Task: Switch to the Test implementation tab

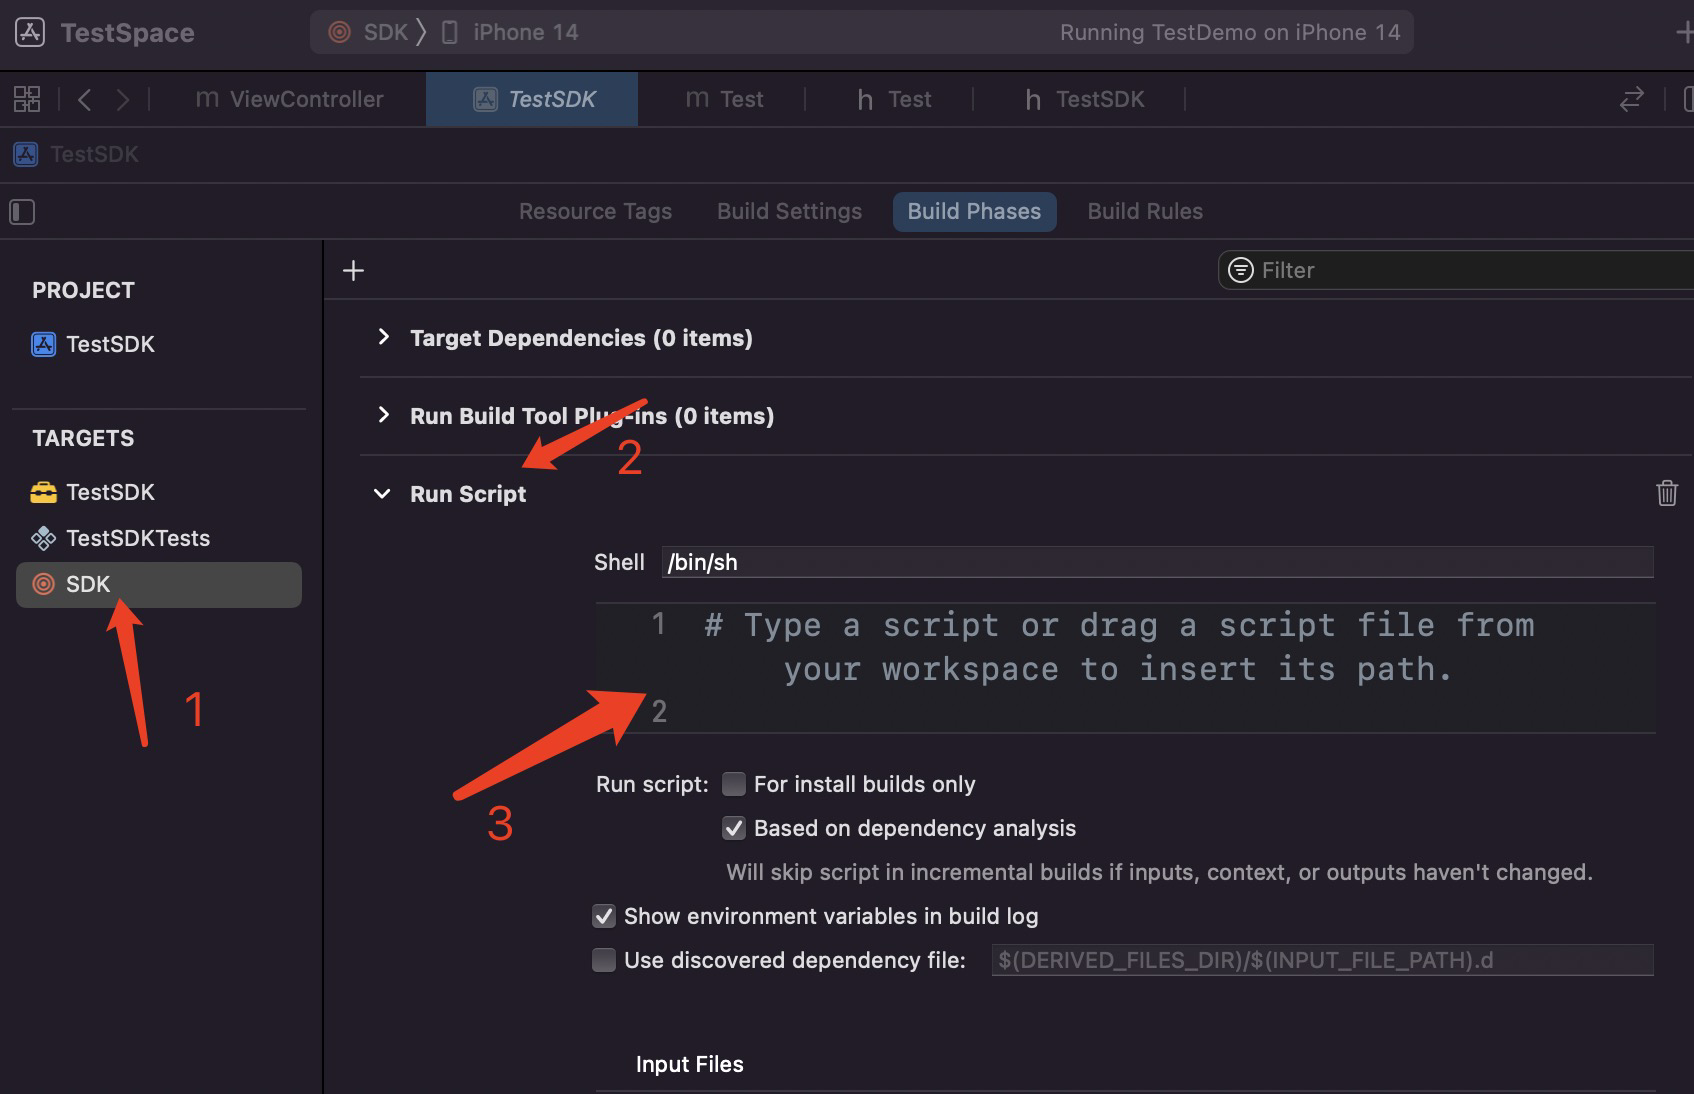Action: point(725,99)
